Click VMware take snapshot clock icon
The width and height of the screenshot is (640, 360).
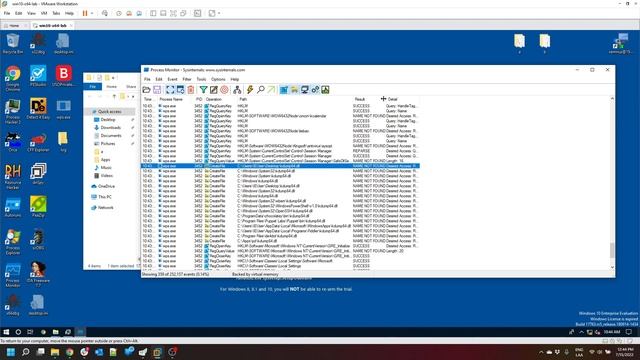coord(119,13)
